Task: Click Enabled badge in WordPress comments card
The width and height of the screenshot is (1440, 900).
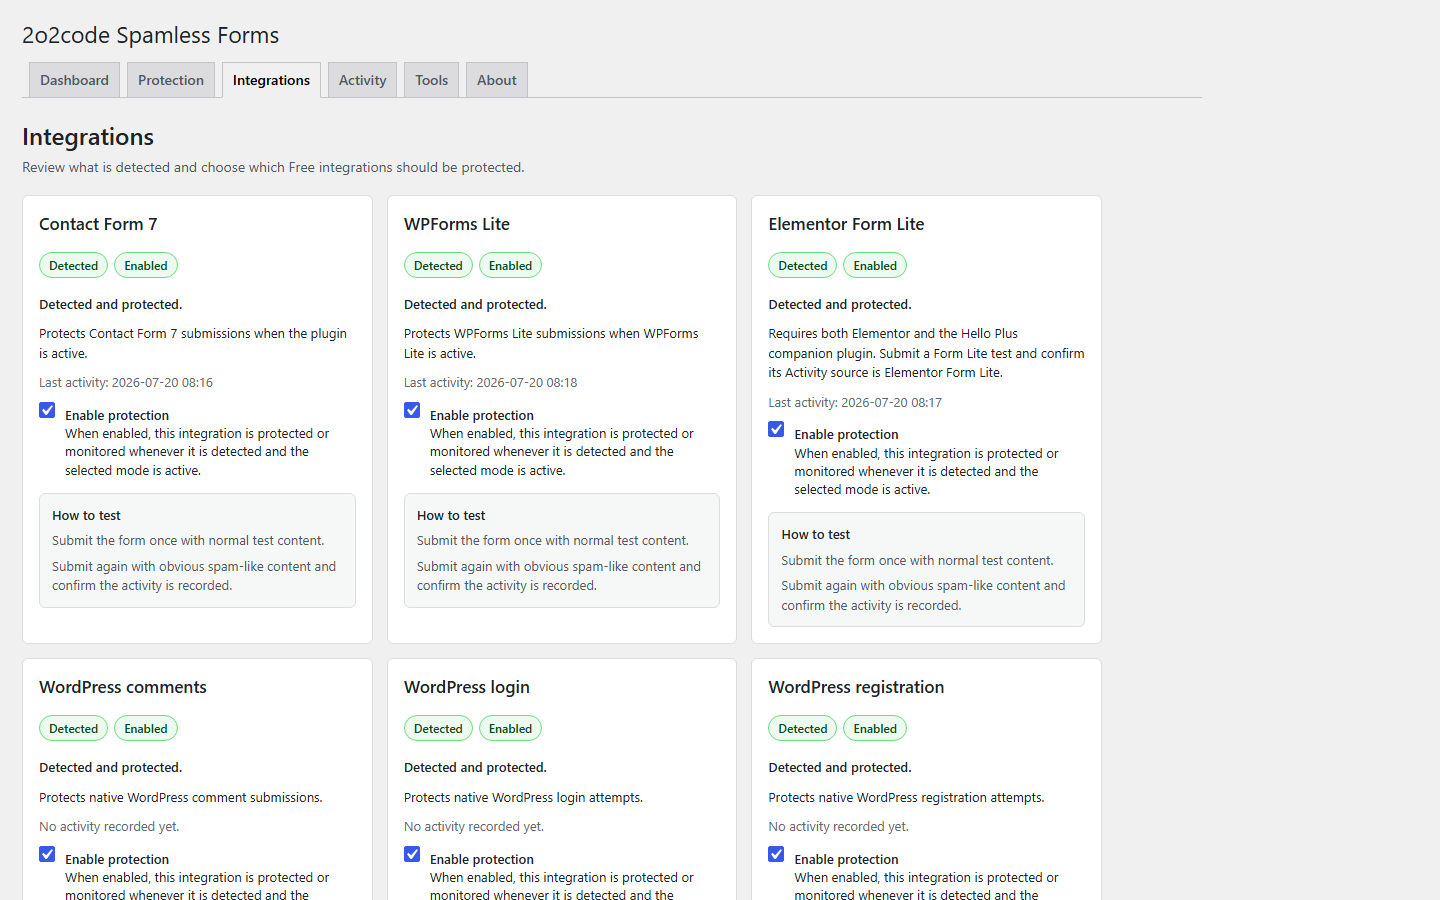Action: click(146, 728)
